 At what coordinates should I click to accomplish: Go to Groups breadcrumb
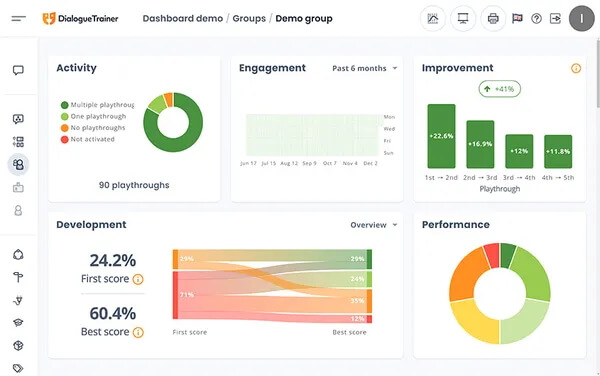coord(249,18)
